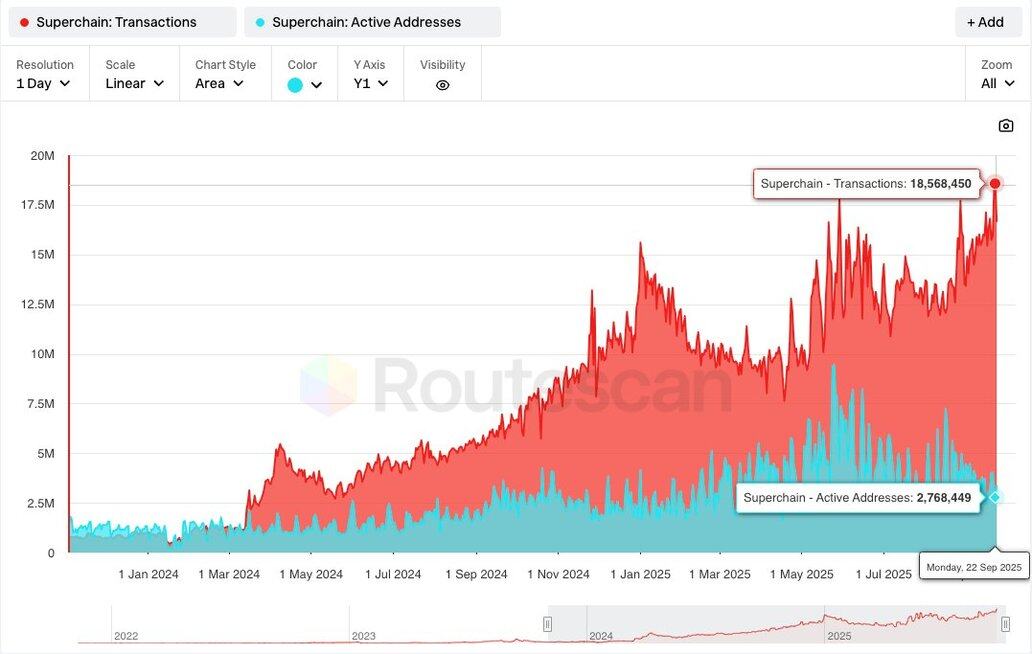This screenshot has width=1032, height=654.
Task: Click the cyan Active Addresses diamond marker
Action: (995, 497)
